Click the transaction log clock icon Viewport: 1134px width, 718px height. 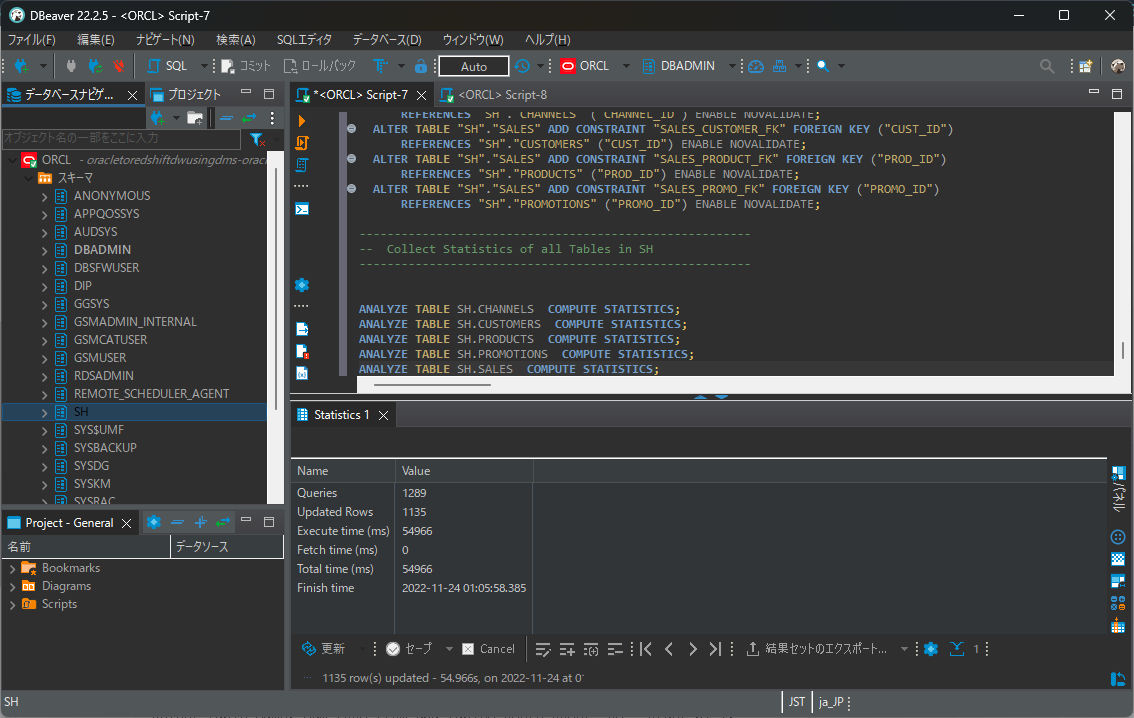(522, 66)
